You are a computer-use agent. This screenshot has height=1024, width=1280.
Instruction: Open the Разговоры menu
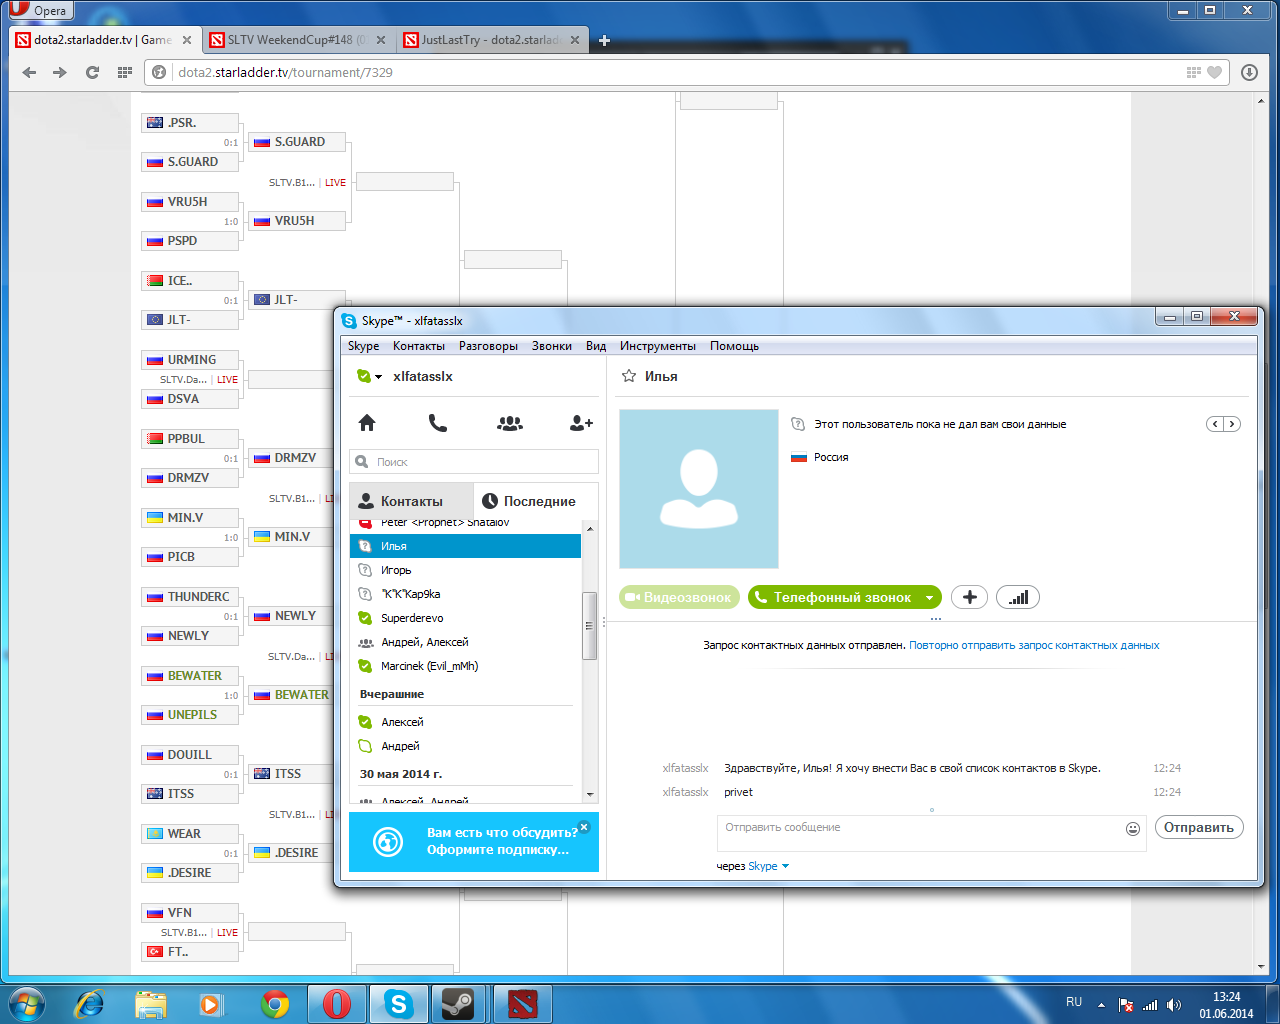tap(488, 346)
